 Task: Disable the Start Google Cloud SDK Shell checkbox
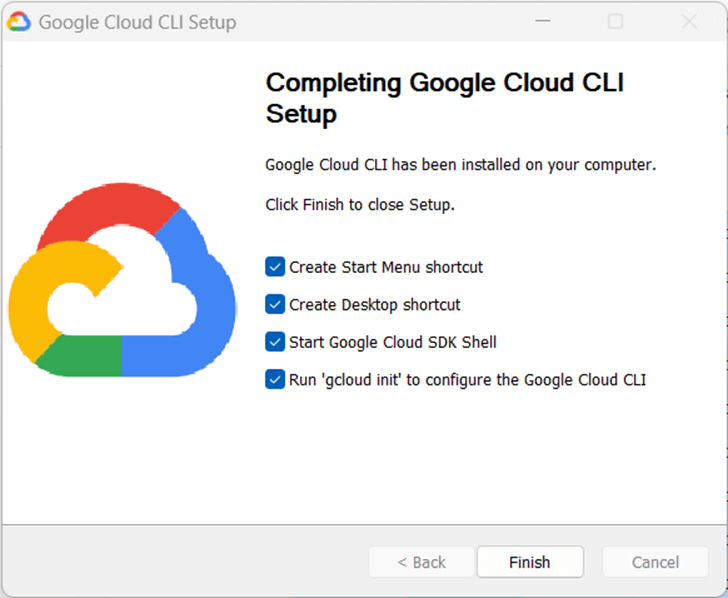click(x=275, y=342)
